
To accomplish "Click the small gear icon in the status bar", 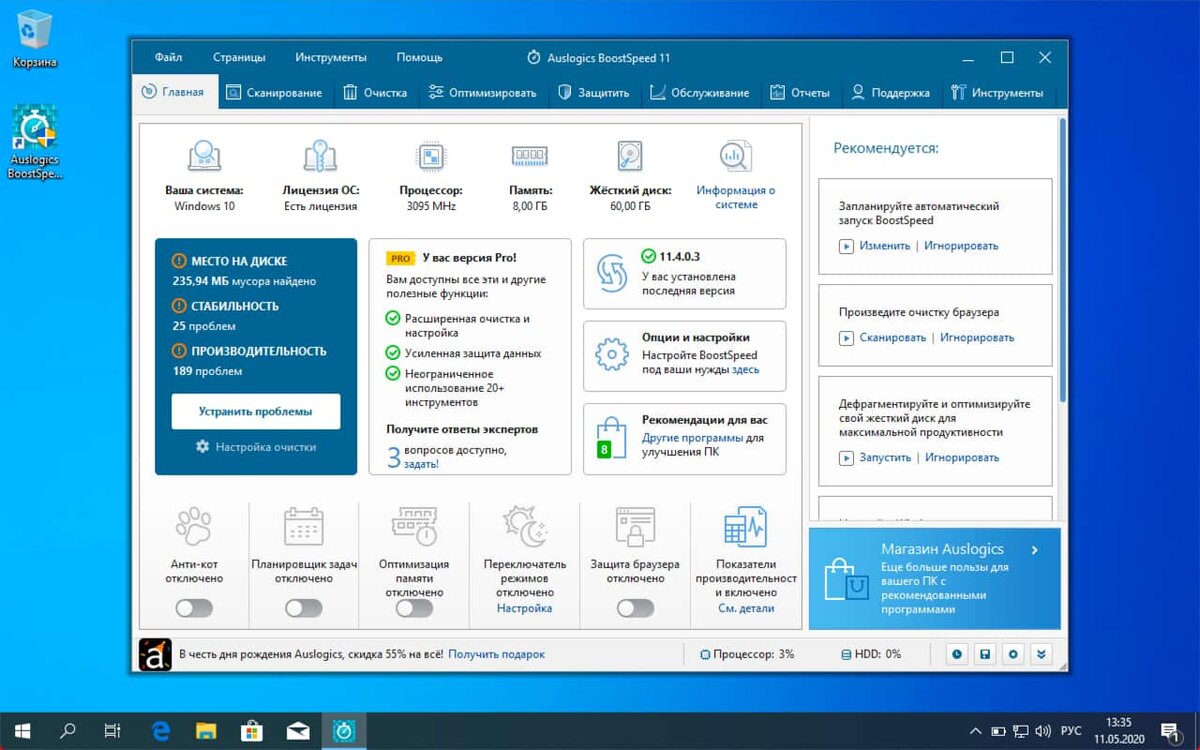I will [1013, 654].
